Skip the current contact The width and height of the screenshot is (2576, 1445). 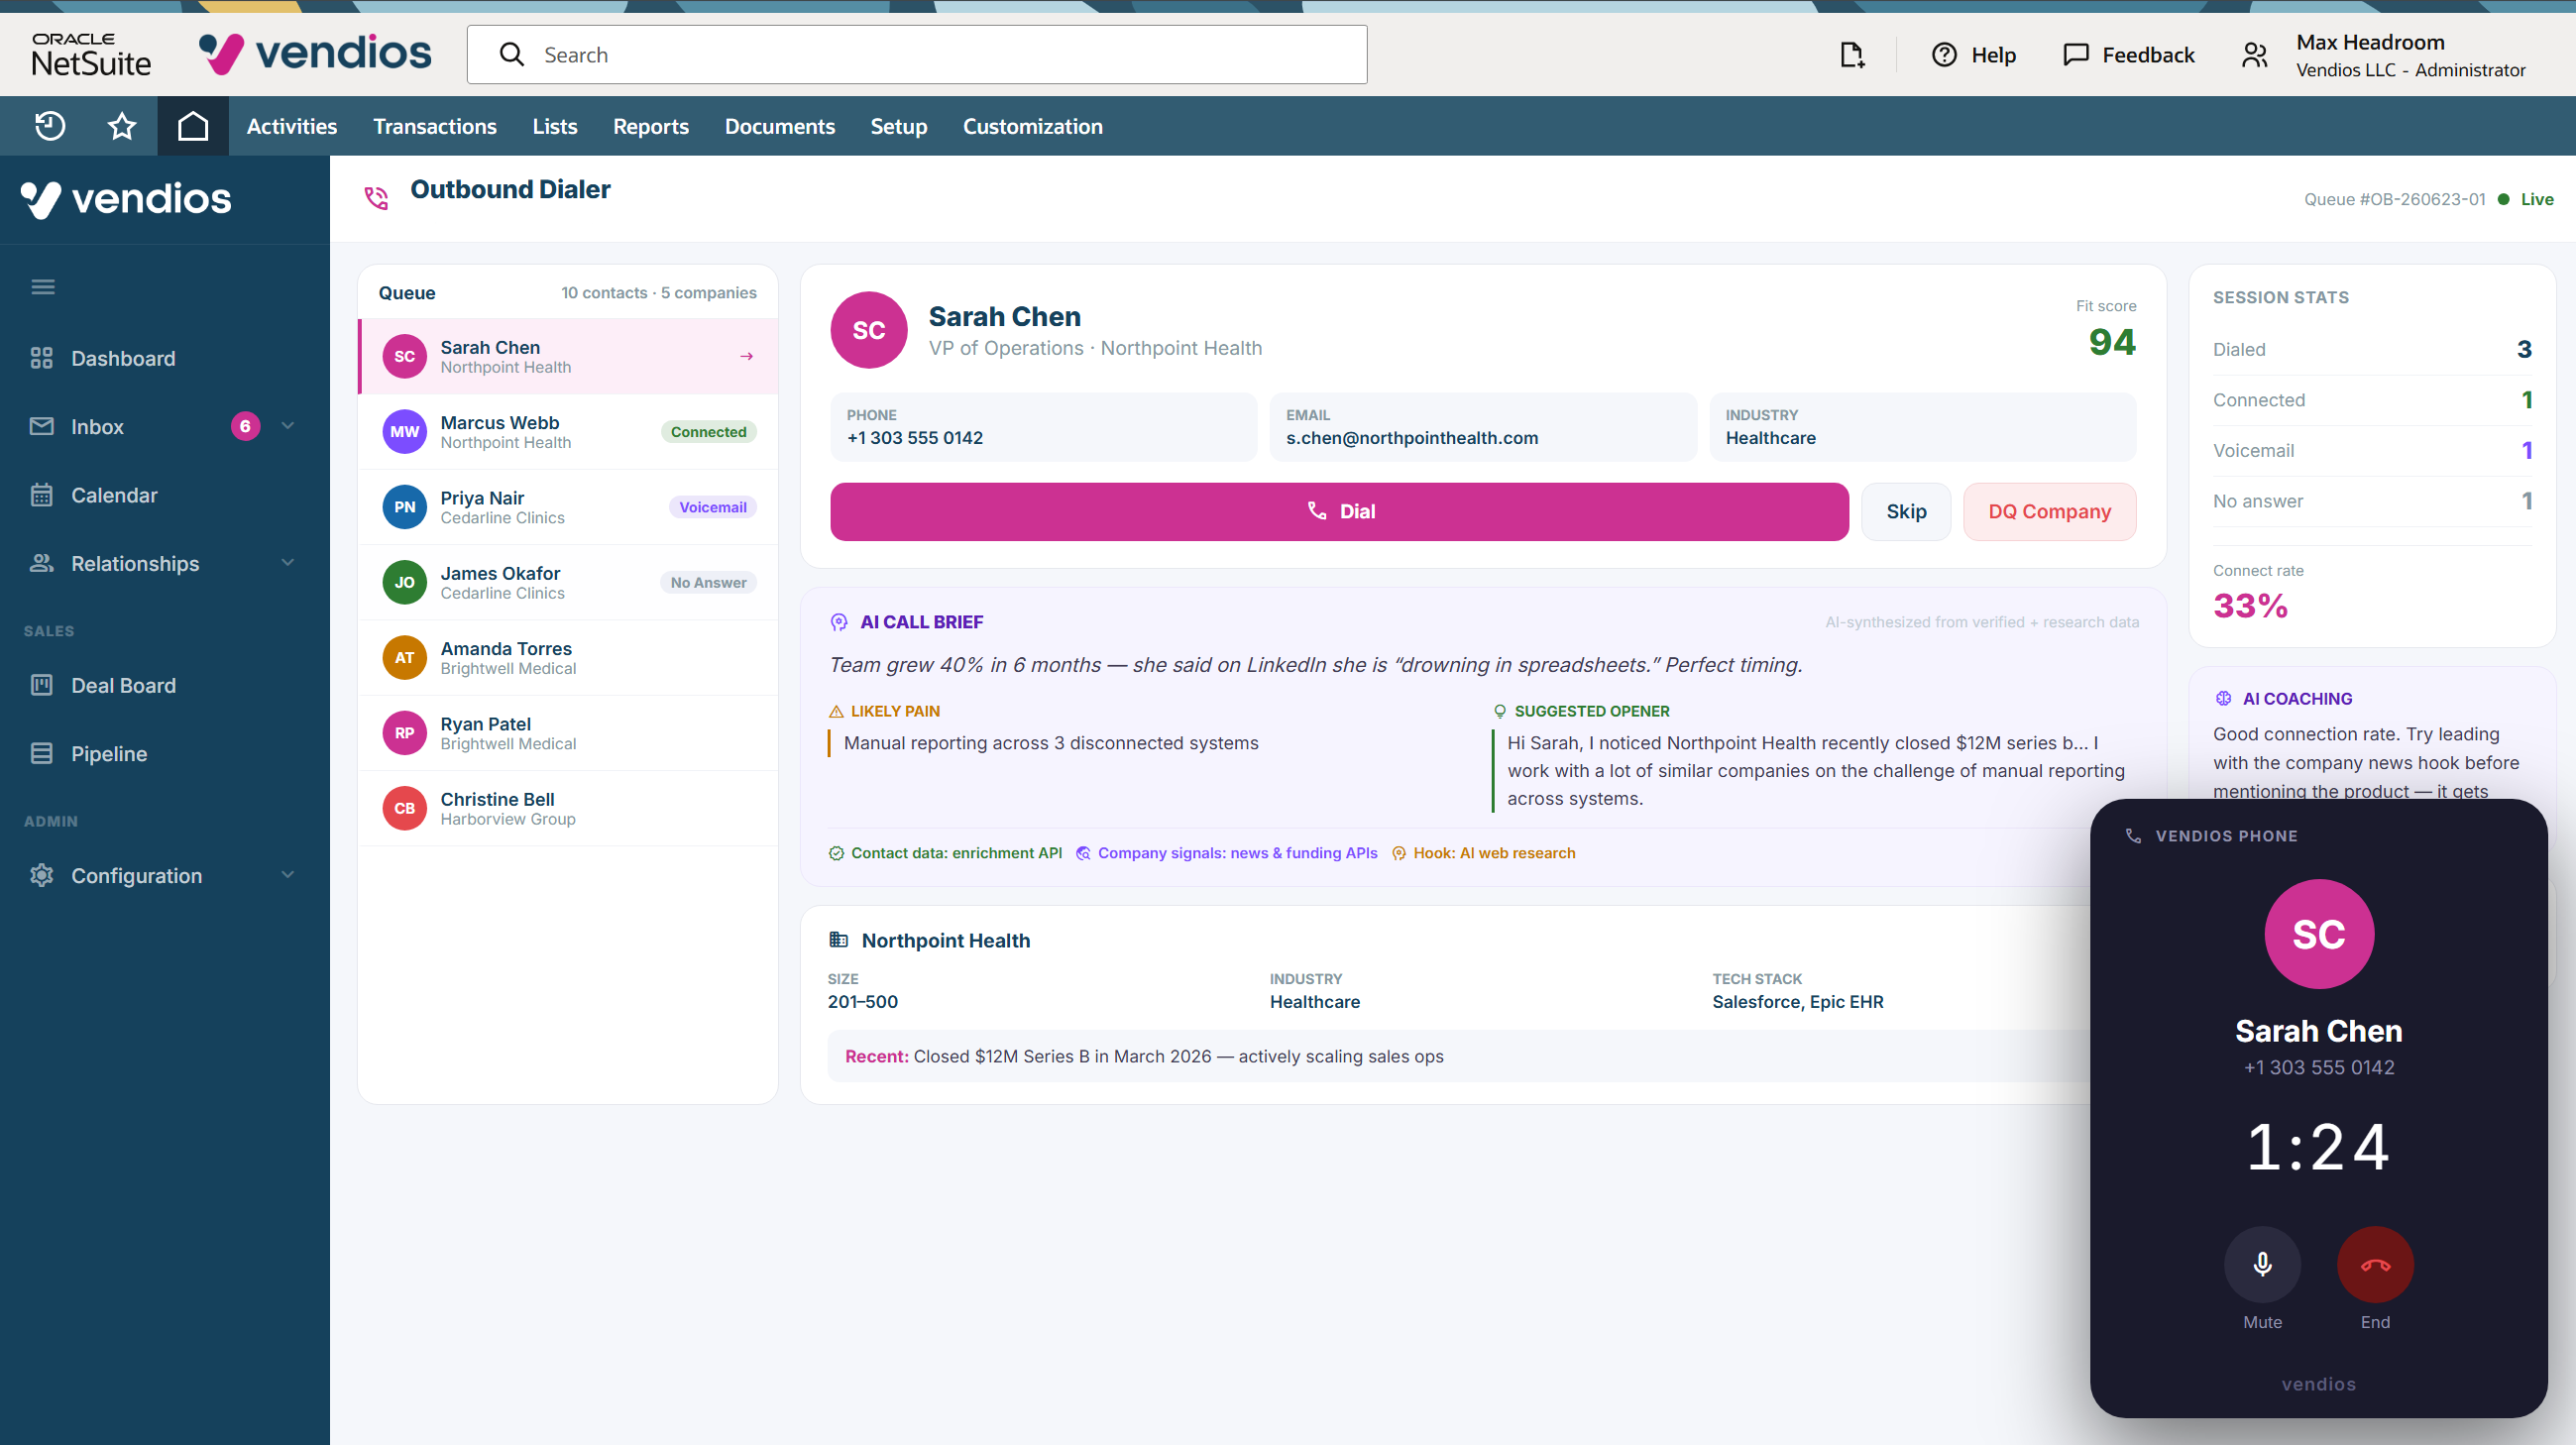[x=1906, y=511]
